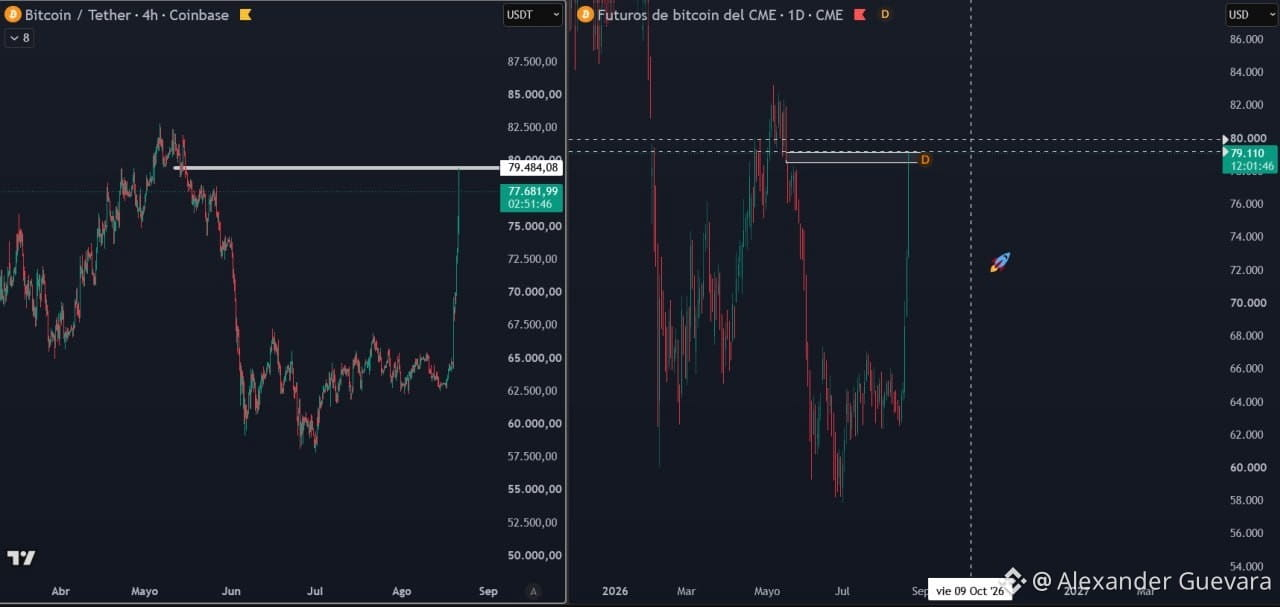The image size is (1280, 607).
Task: Open the USD currency dropdown on the CME chart
Action: pyautogui.click(x=1250, y=15)
